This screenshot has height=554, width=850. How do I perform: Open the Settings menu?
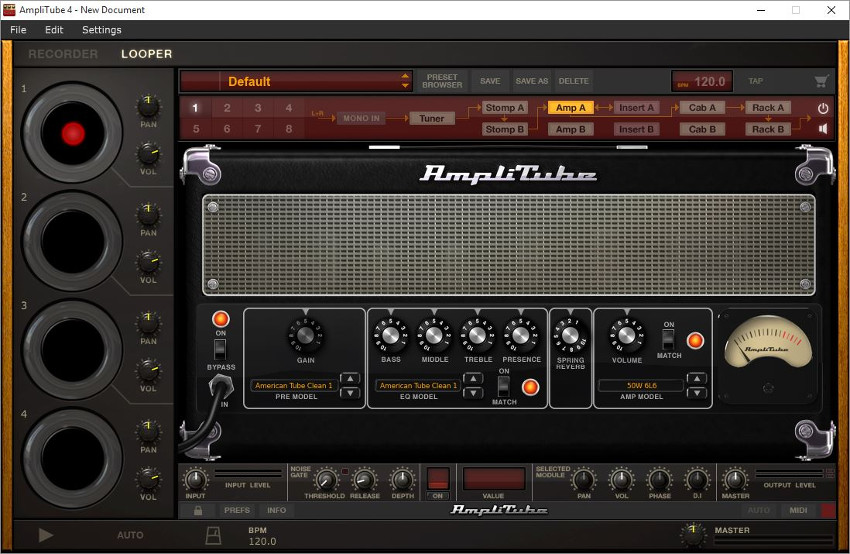tap(101, 30)
